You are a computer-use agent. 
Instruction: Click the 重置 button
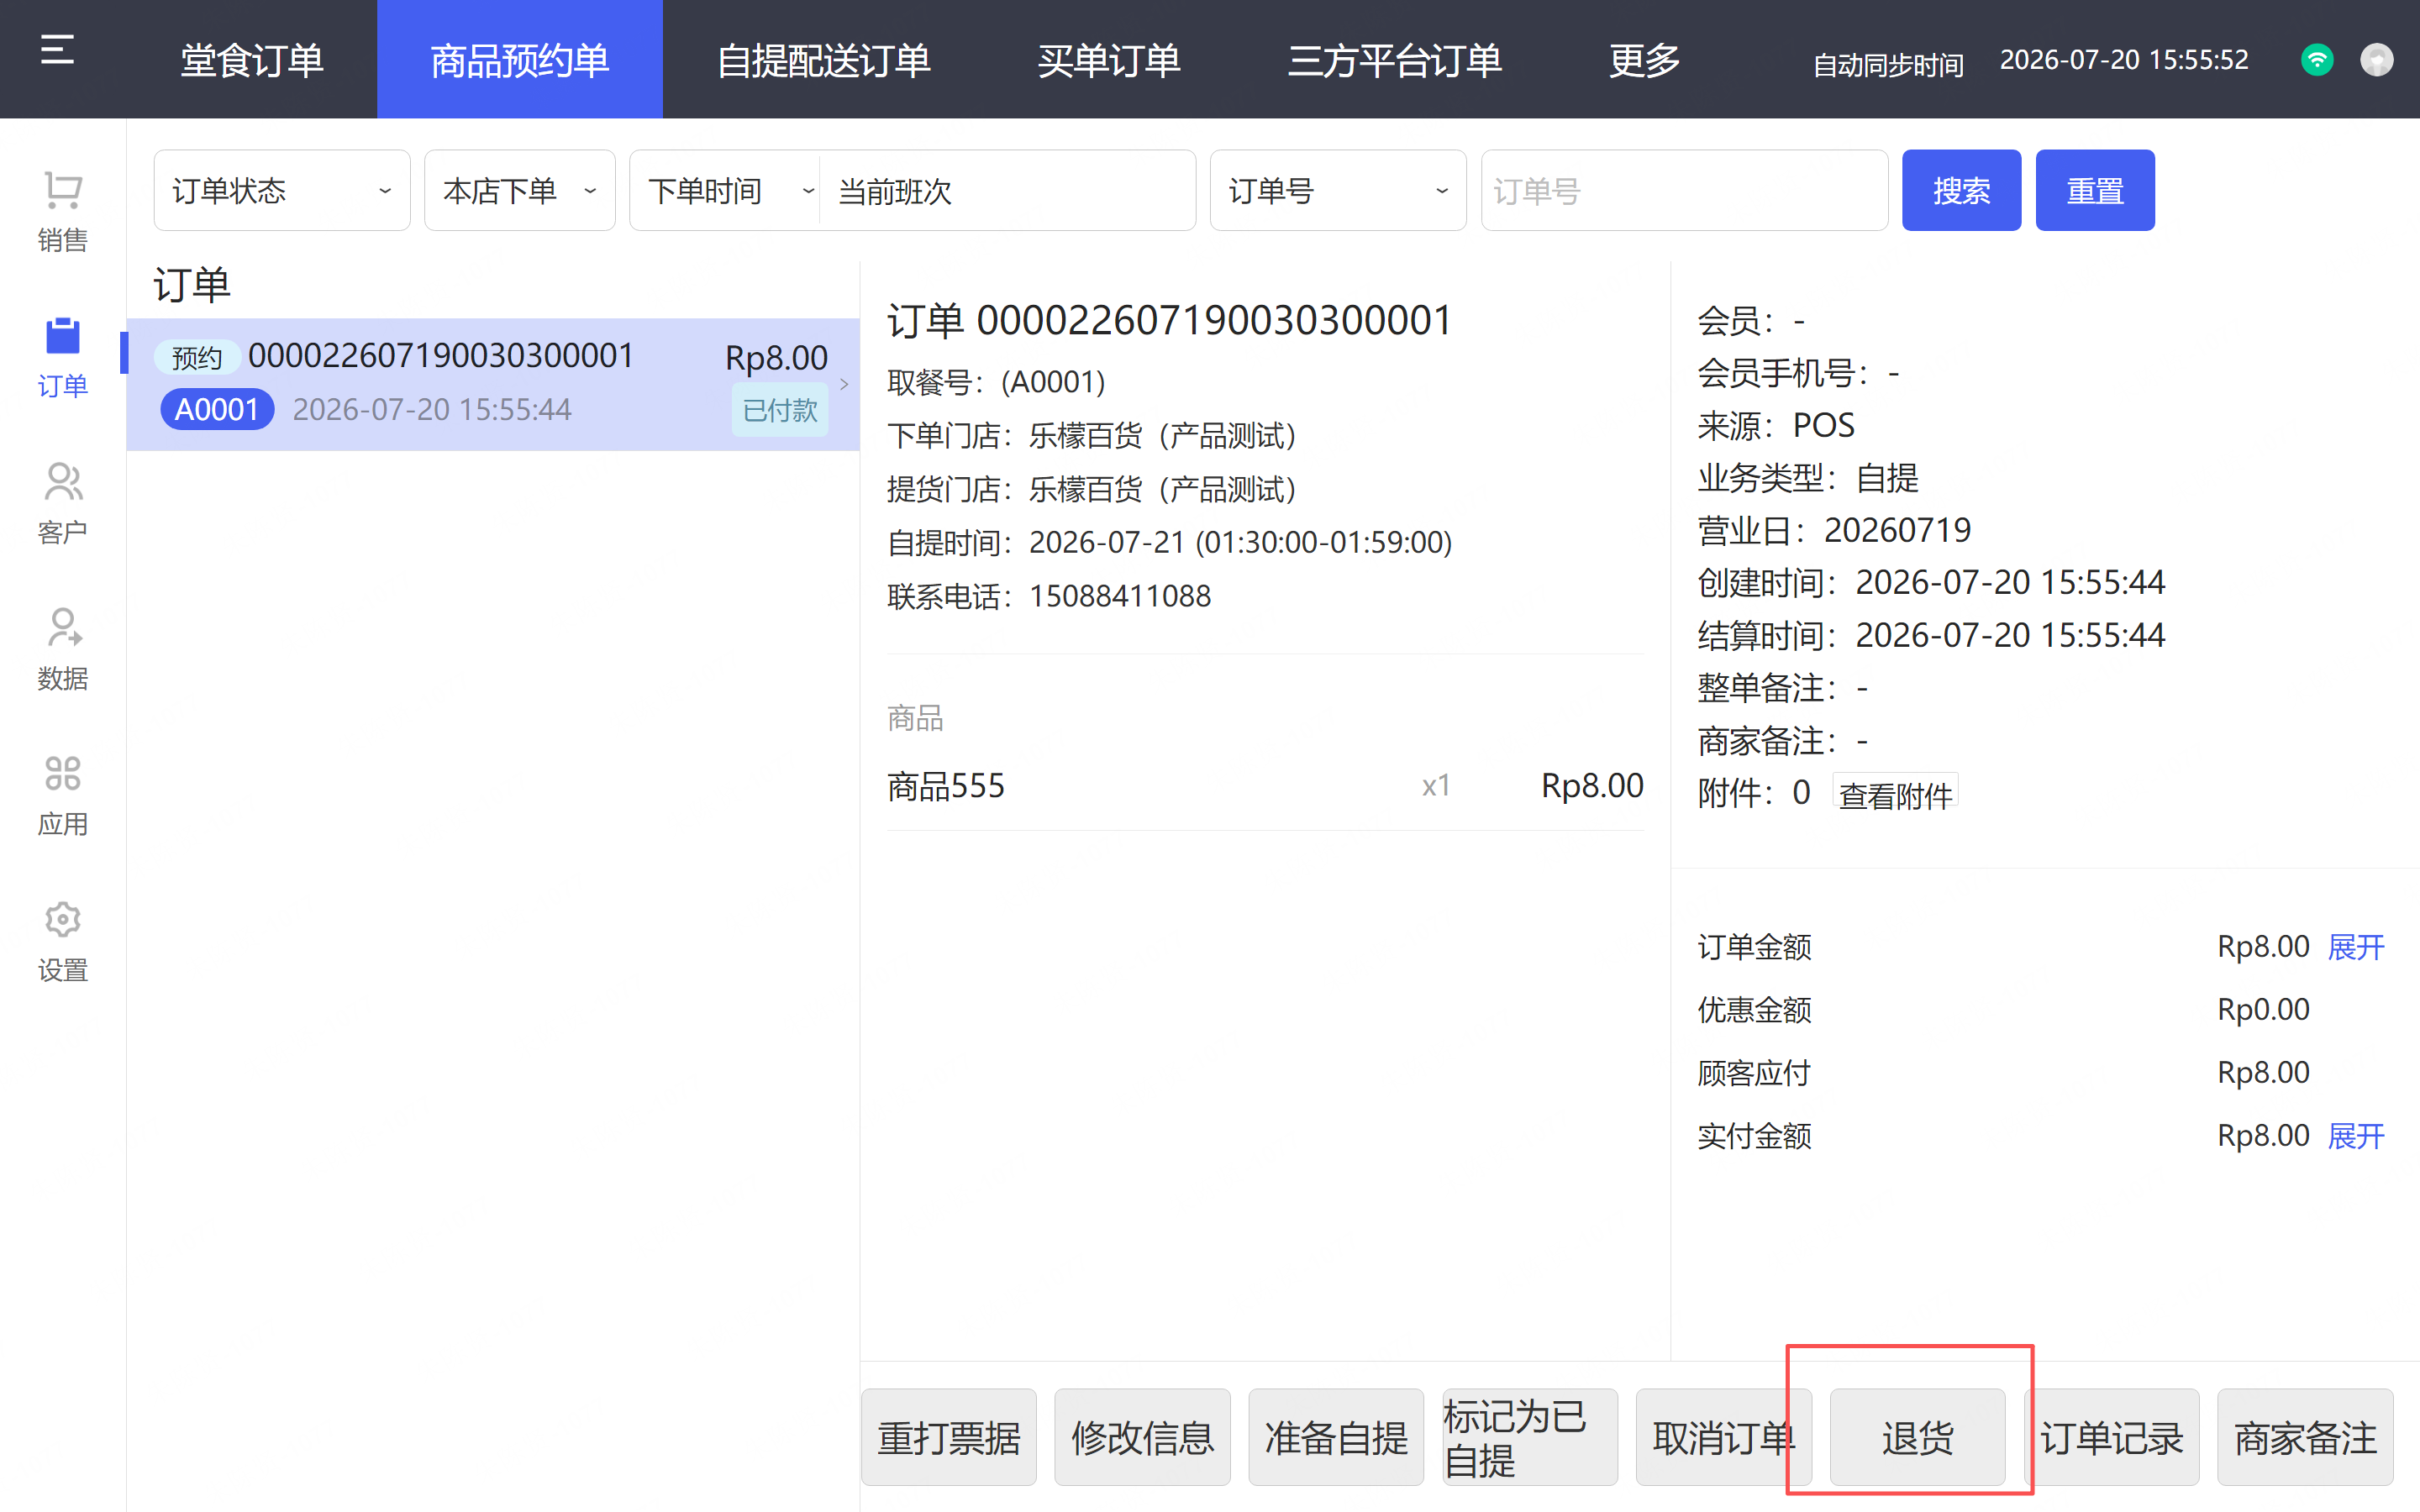(2095, 190)
